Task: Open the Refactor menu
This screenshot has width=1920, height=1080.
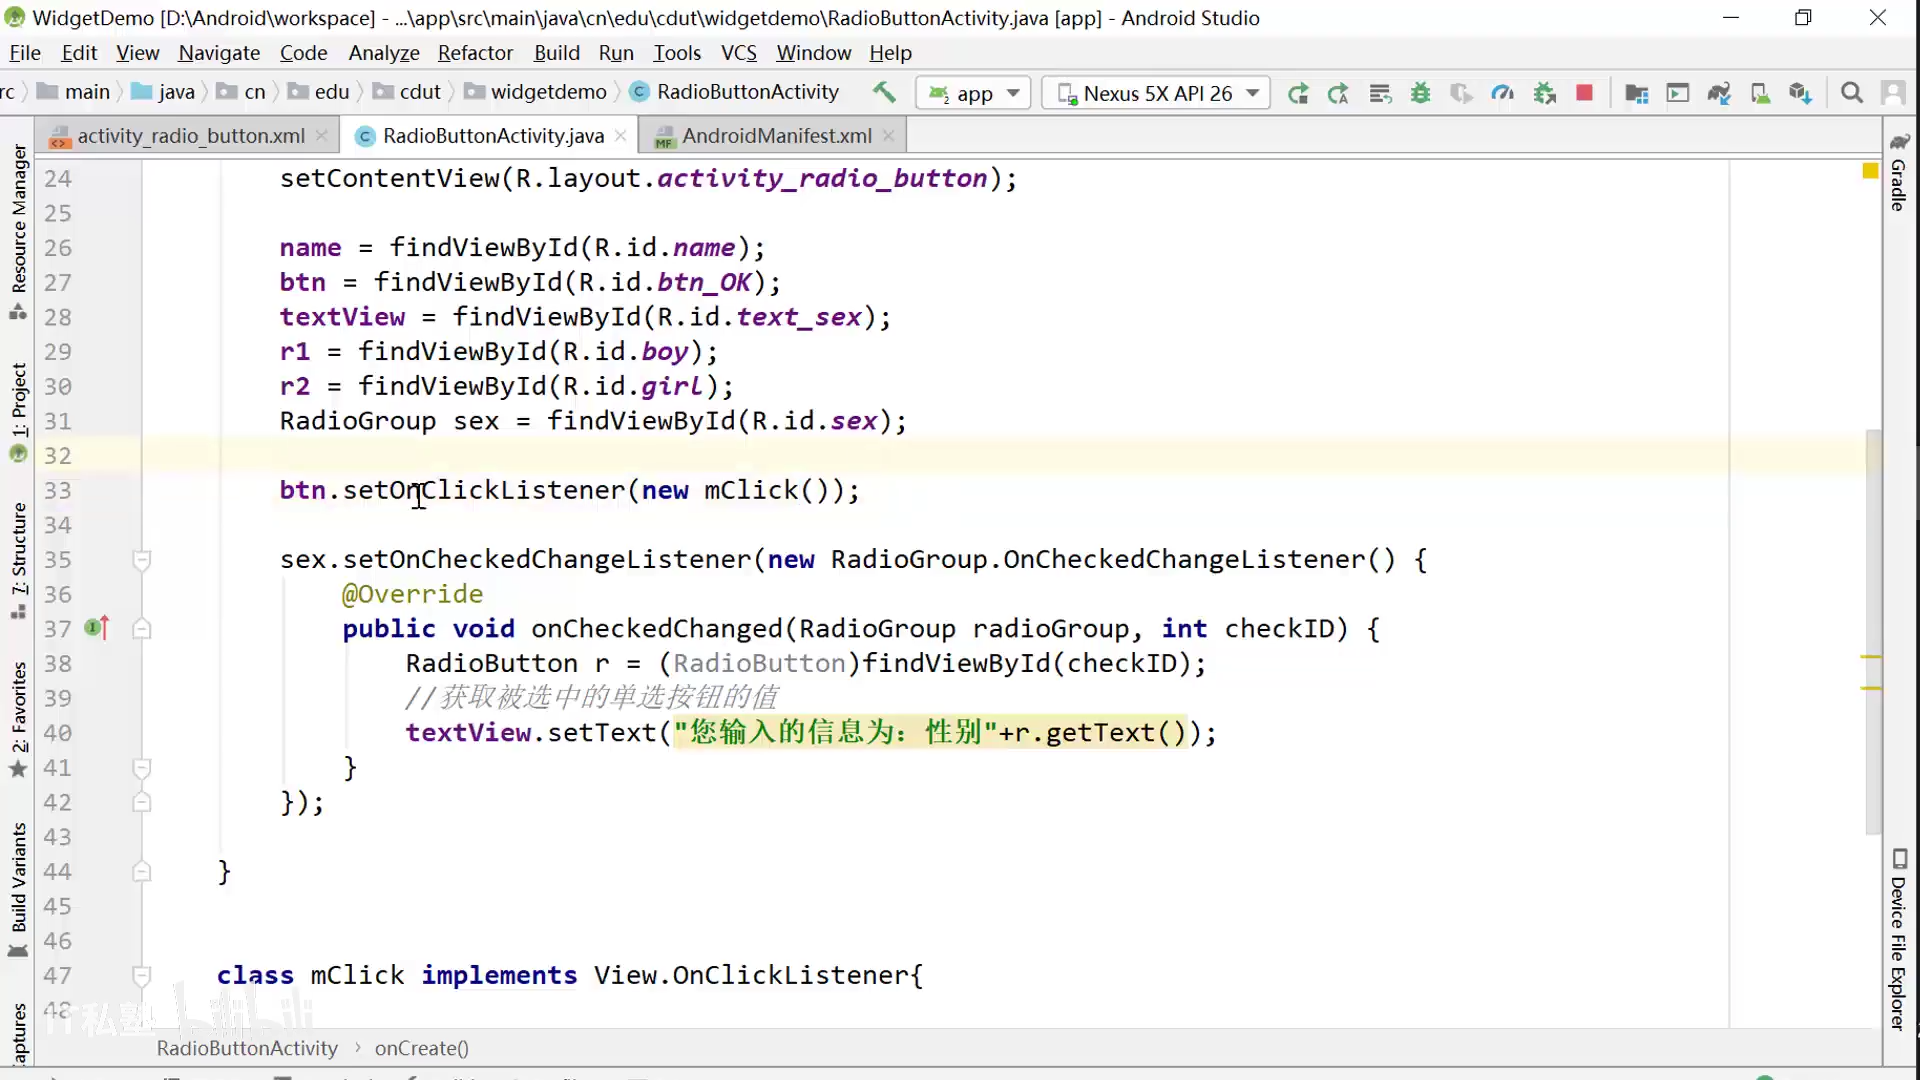Action: [475, 53]
